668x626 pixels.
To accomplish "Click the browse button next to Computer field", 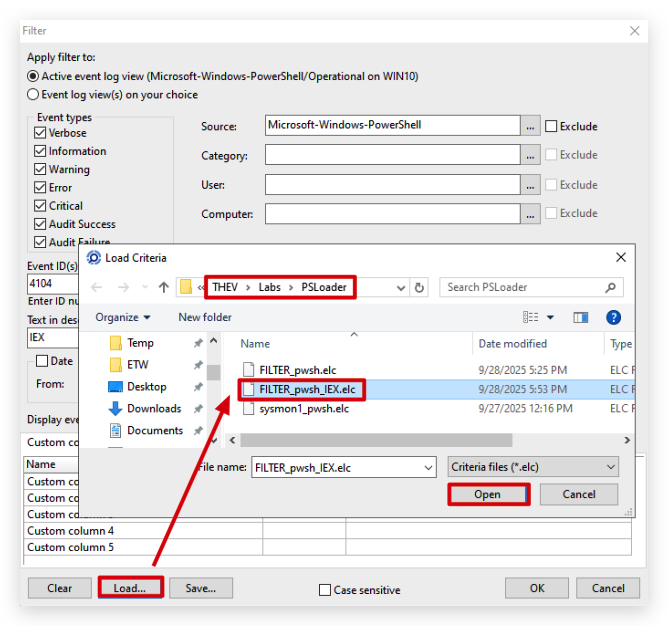I will point(530,214).
